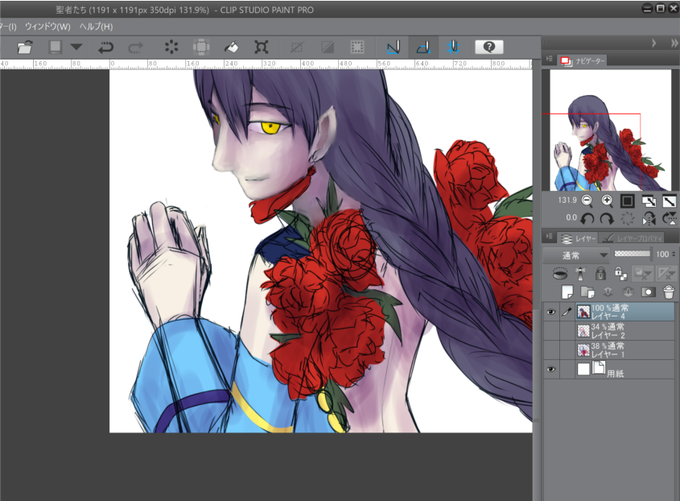
Task: Switch to the レイヤー tab
Action: coord(578,239)
